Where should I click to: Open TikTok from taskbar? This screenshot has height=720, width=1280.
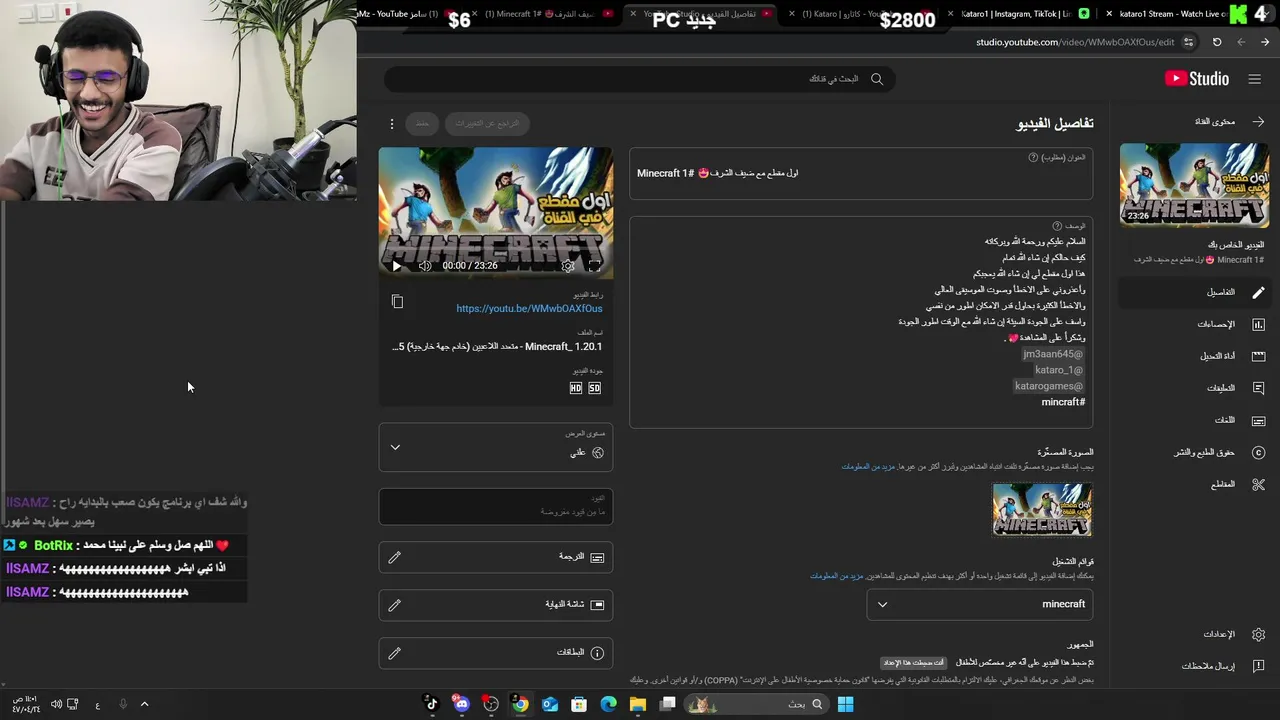432,704
